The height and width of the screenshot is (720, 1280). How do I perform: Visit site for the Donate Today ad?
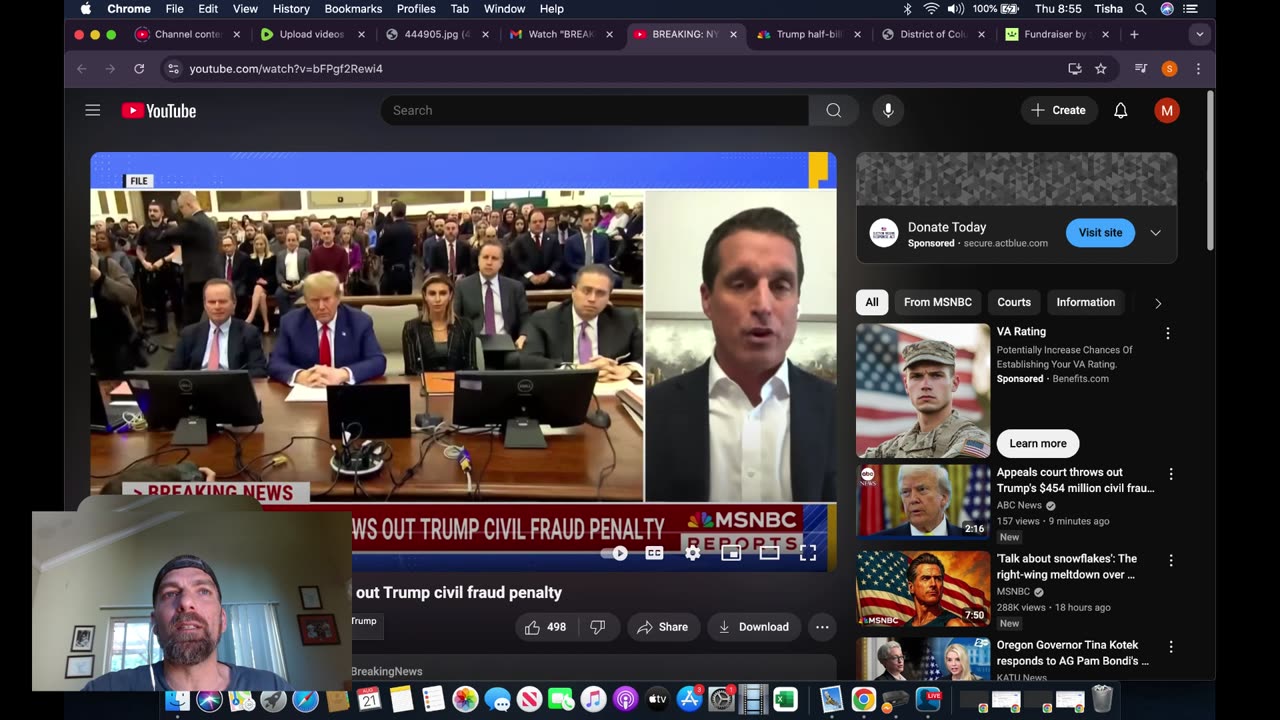click(1100, 232)
